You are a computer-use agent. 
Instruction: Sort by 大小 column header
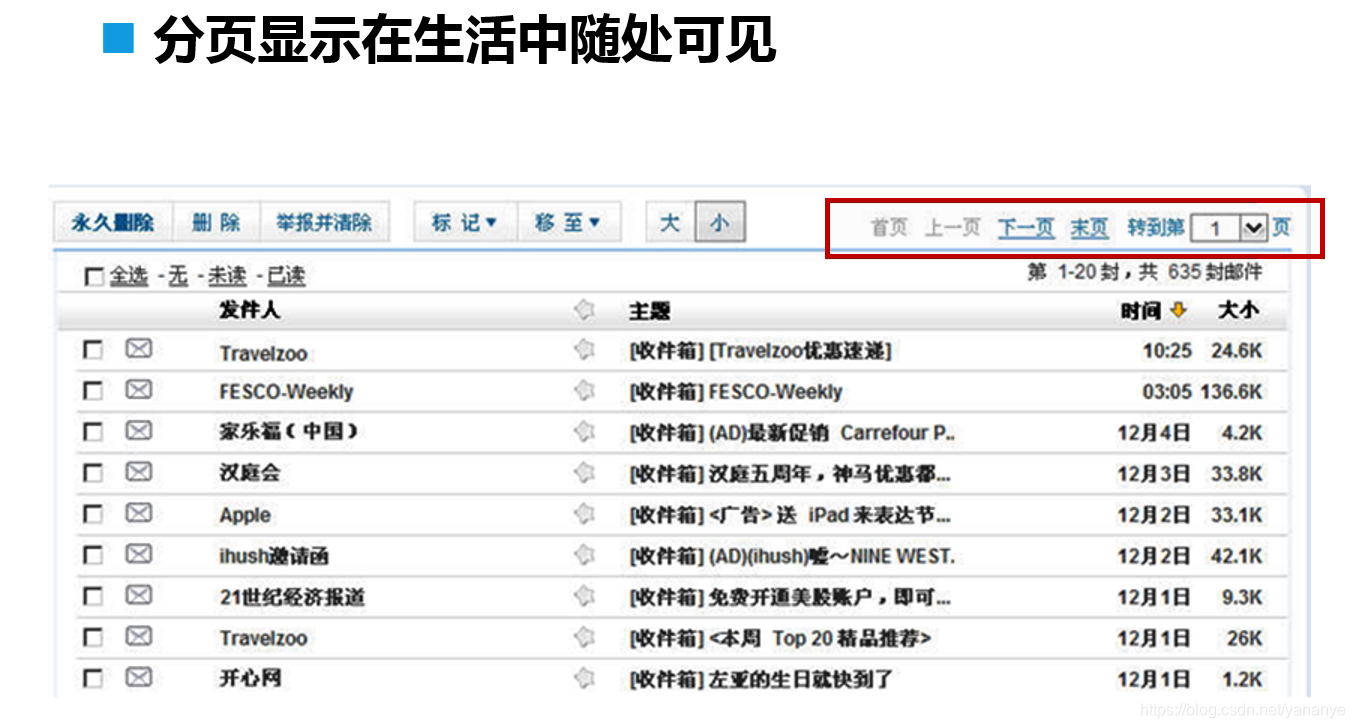coord(1238,311)
